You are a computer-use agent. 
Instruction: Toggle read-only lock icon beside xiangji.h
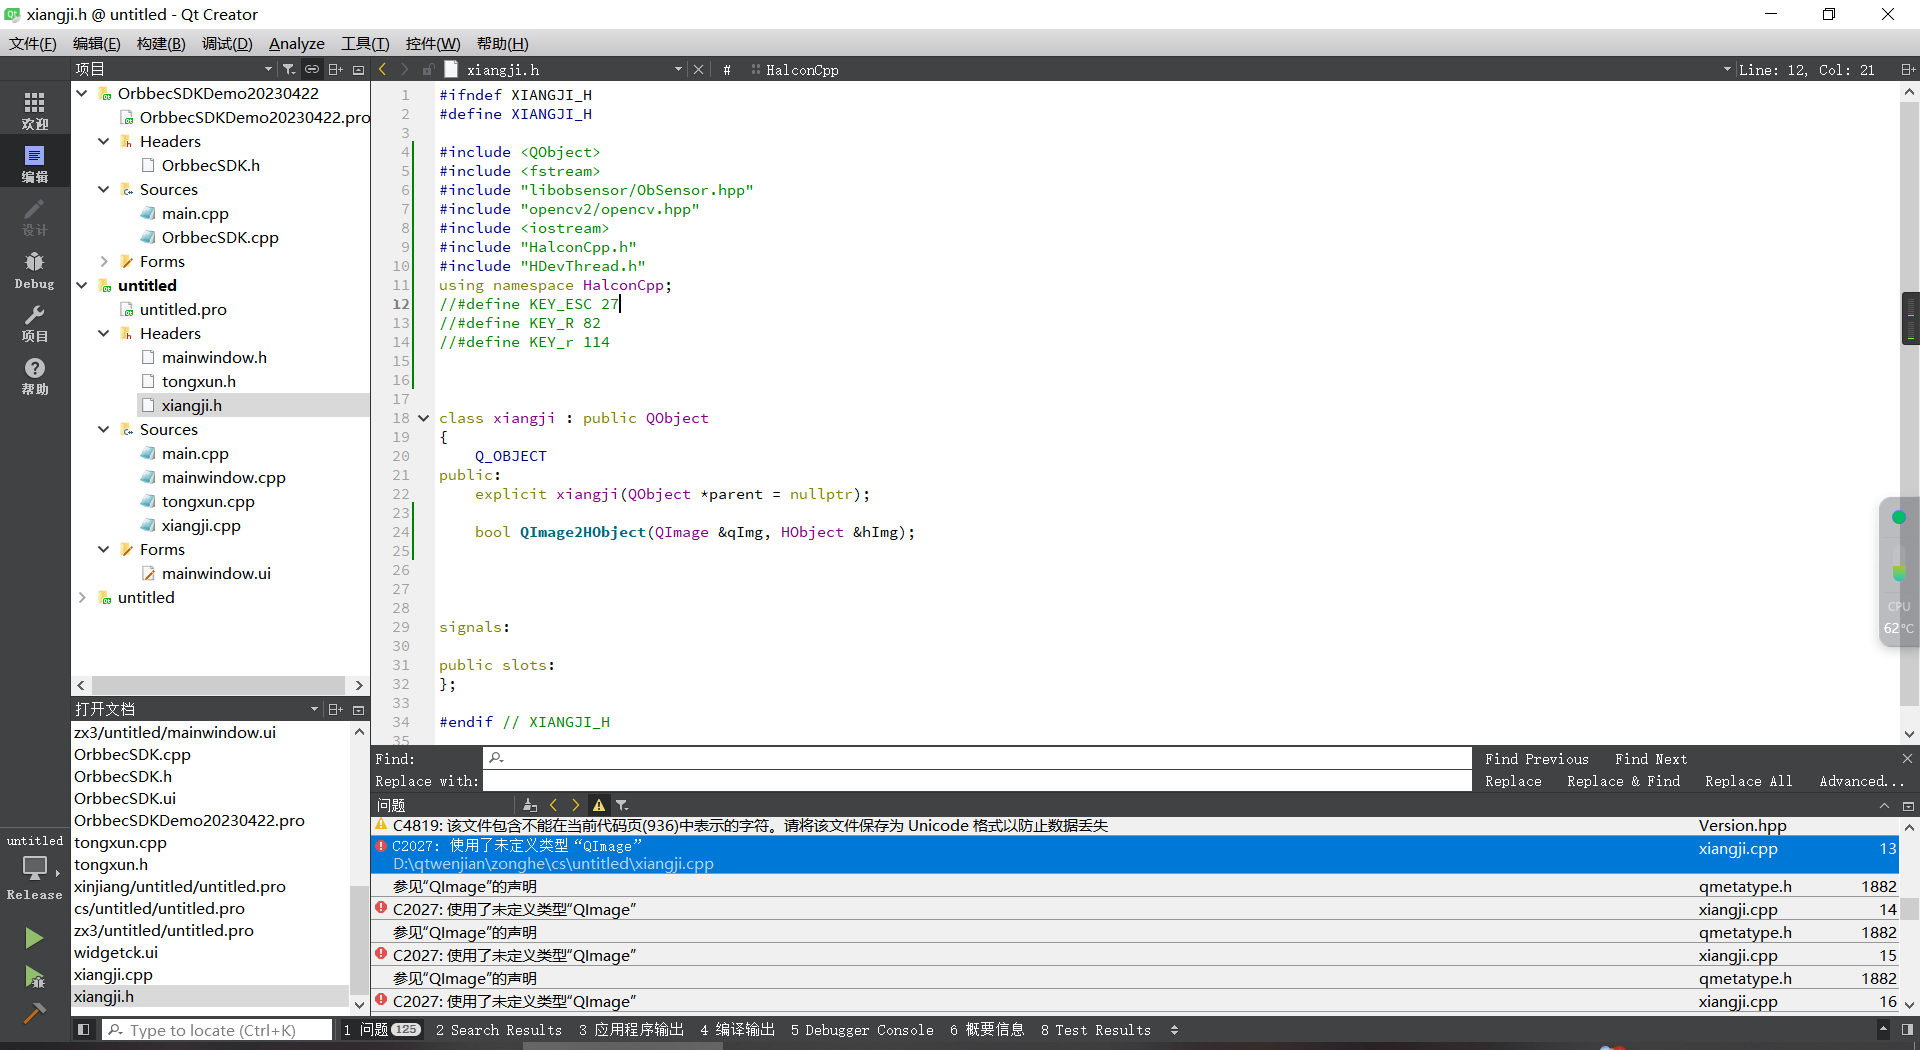[x=427, y=69]
